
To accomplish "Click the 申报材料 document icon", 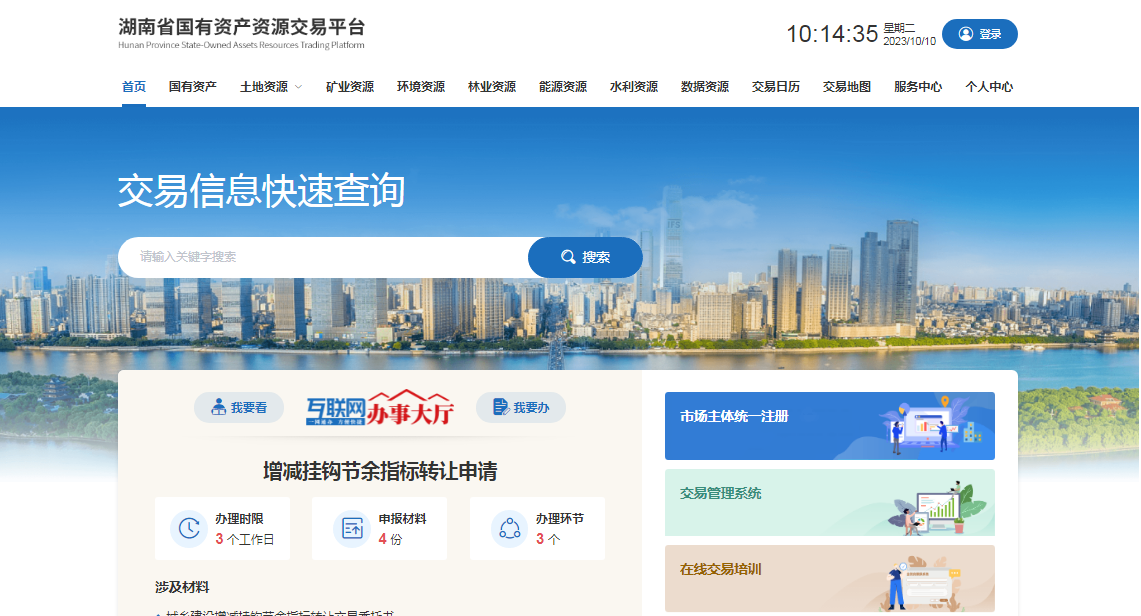I will tap(351, 528).
